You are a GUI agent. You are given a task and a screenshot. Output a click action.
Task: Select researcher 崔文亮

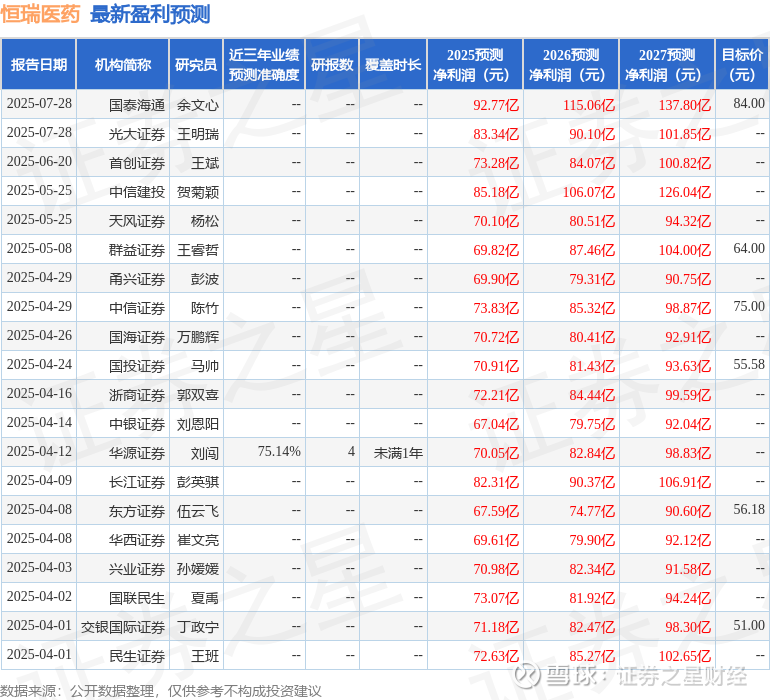[198, 539]
